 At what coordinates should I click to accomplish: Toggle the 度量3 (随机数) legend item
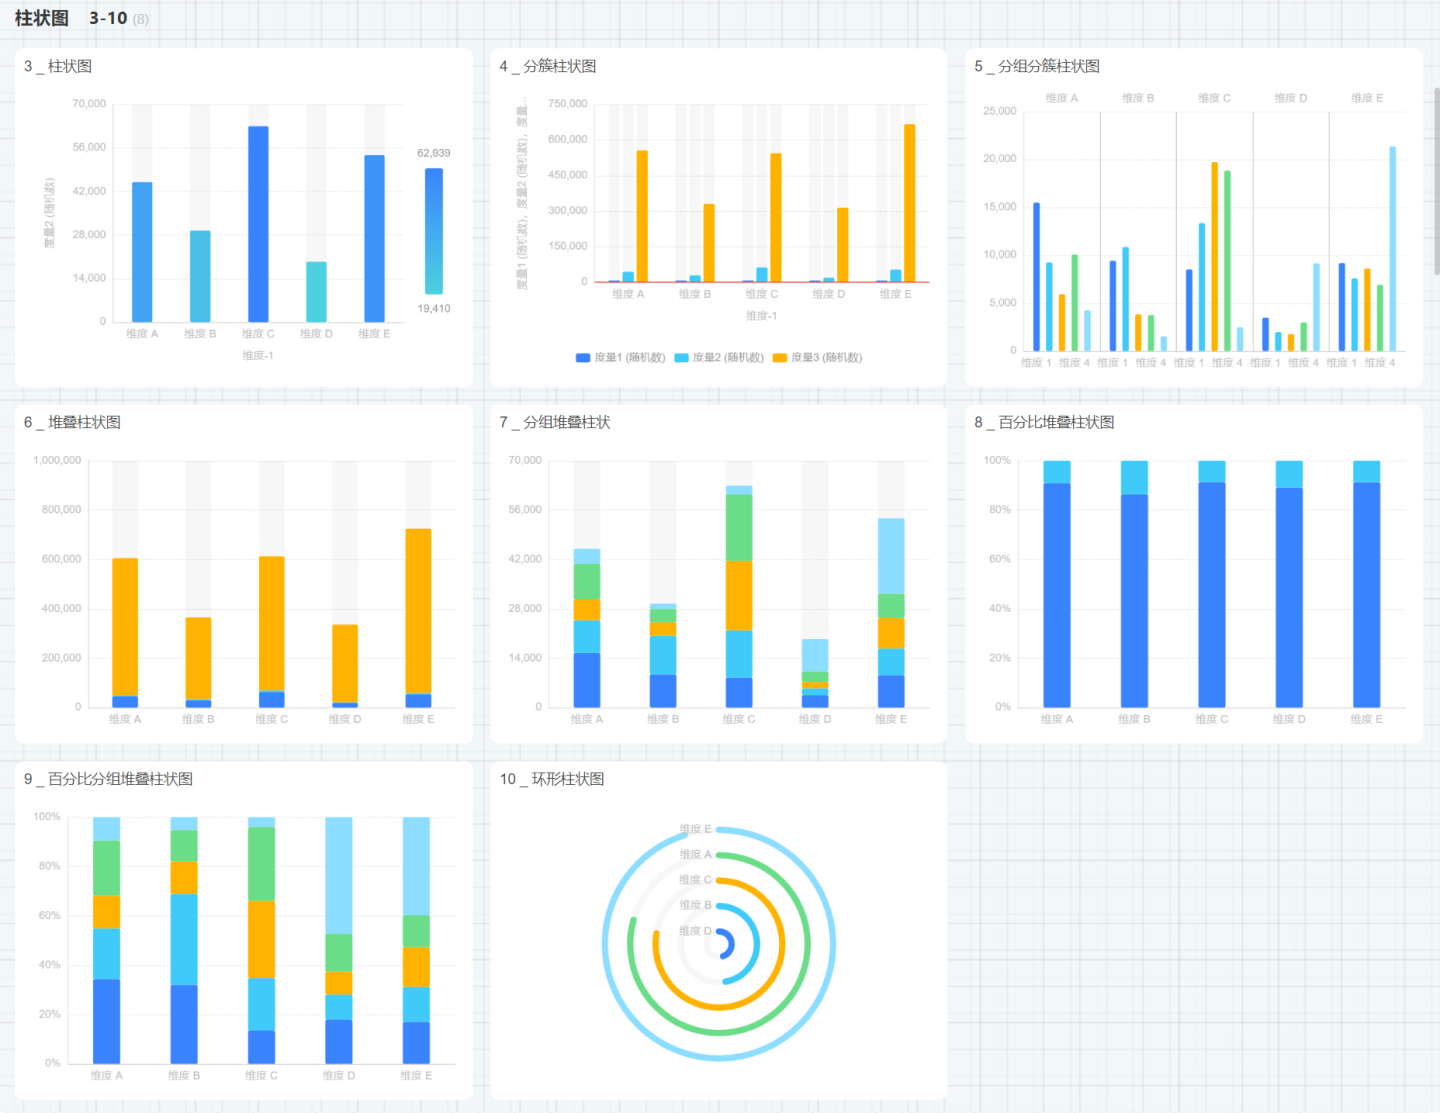(817, 358)
